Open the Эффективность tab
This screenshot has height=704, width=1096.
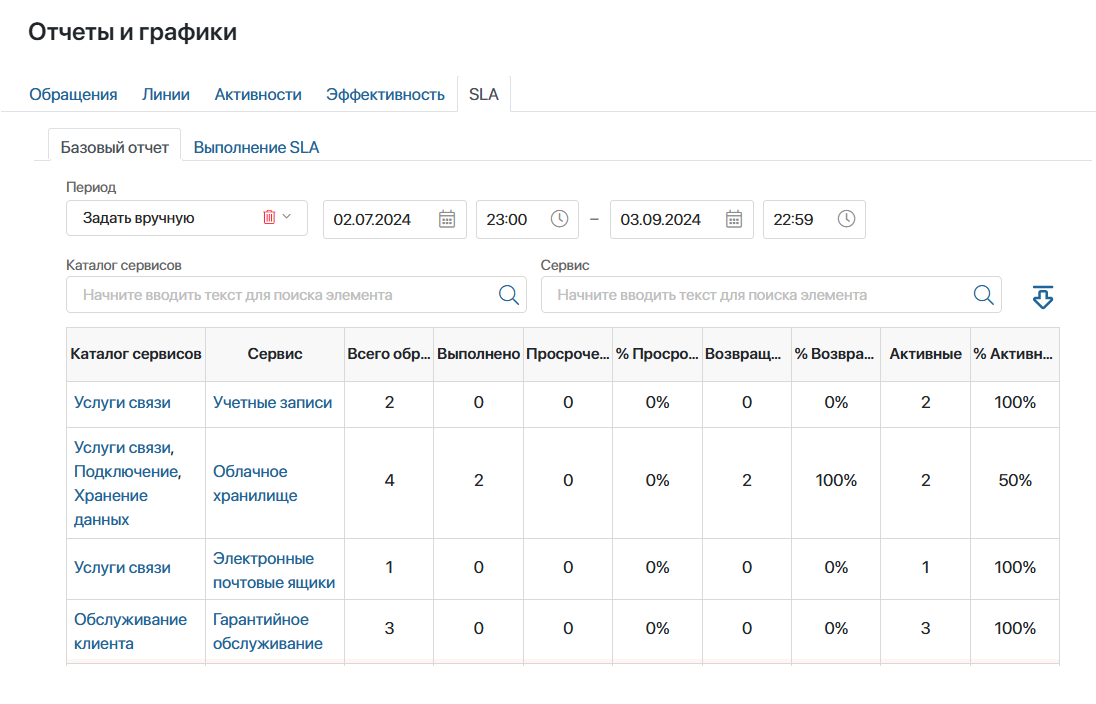coord(385,94)
